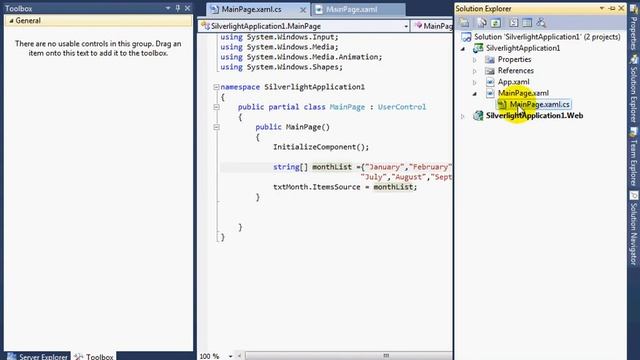Click the Server Explorer tab icon at bottom
The image size is (640, 360).
(x=11, y=356)
